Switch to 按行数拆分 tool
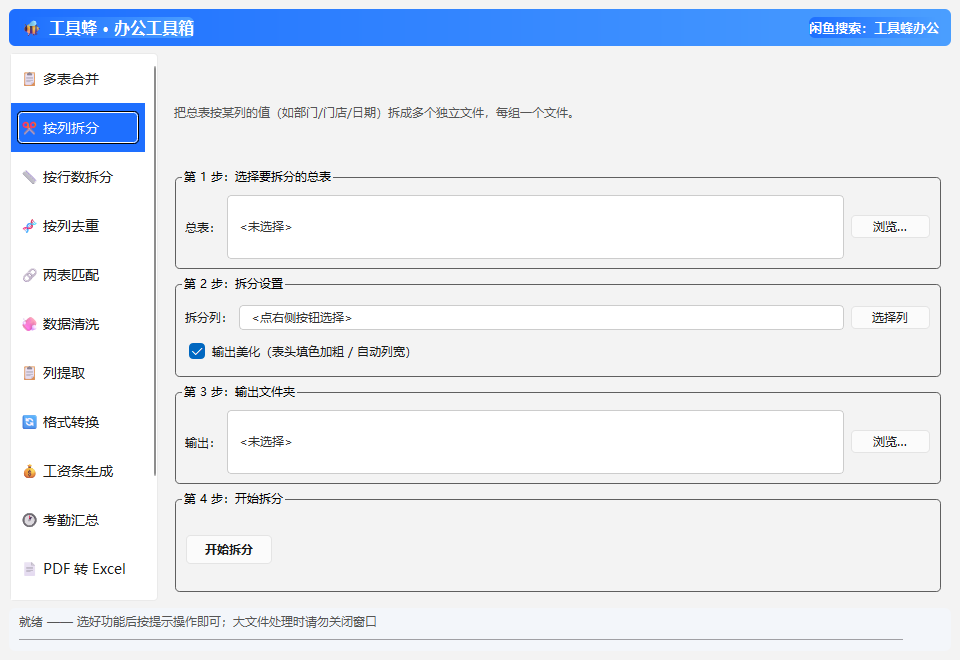Image resolution: width=960 pixels, height=660 pixels. (78, 177)
